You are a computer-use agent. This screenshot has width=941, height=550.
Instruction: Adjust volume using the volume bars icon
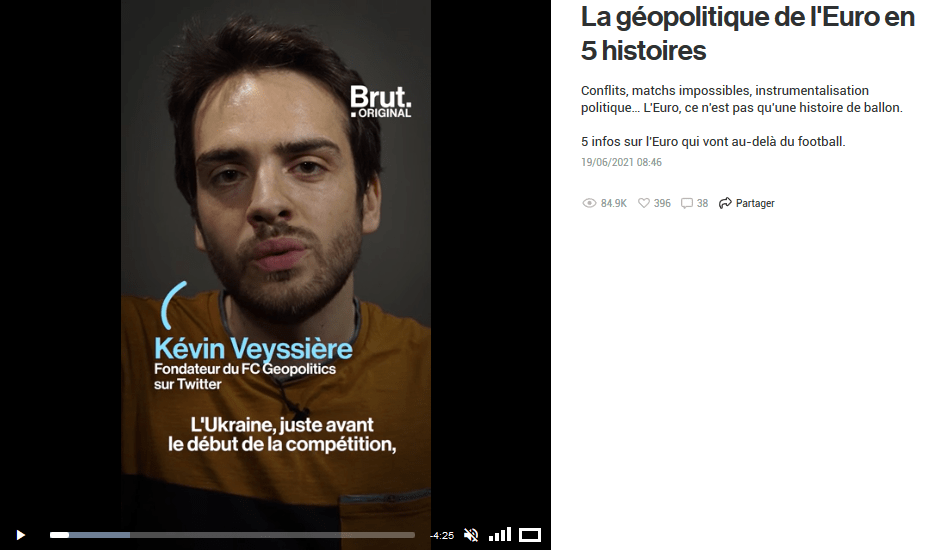tap(500, 534)
